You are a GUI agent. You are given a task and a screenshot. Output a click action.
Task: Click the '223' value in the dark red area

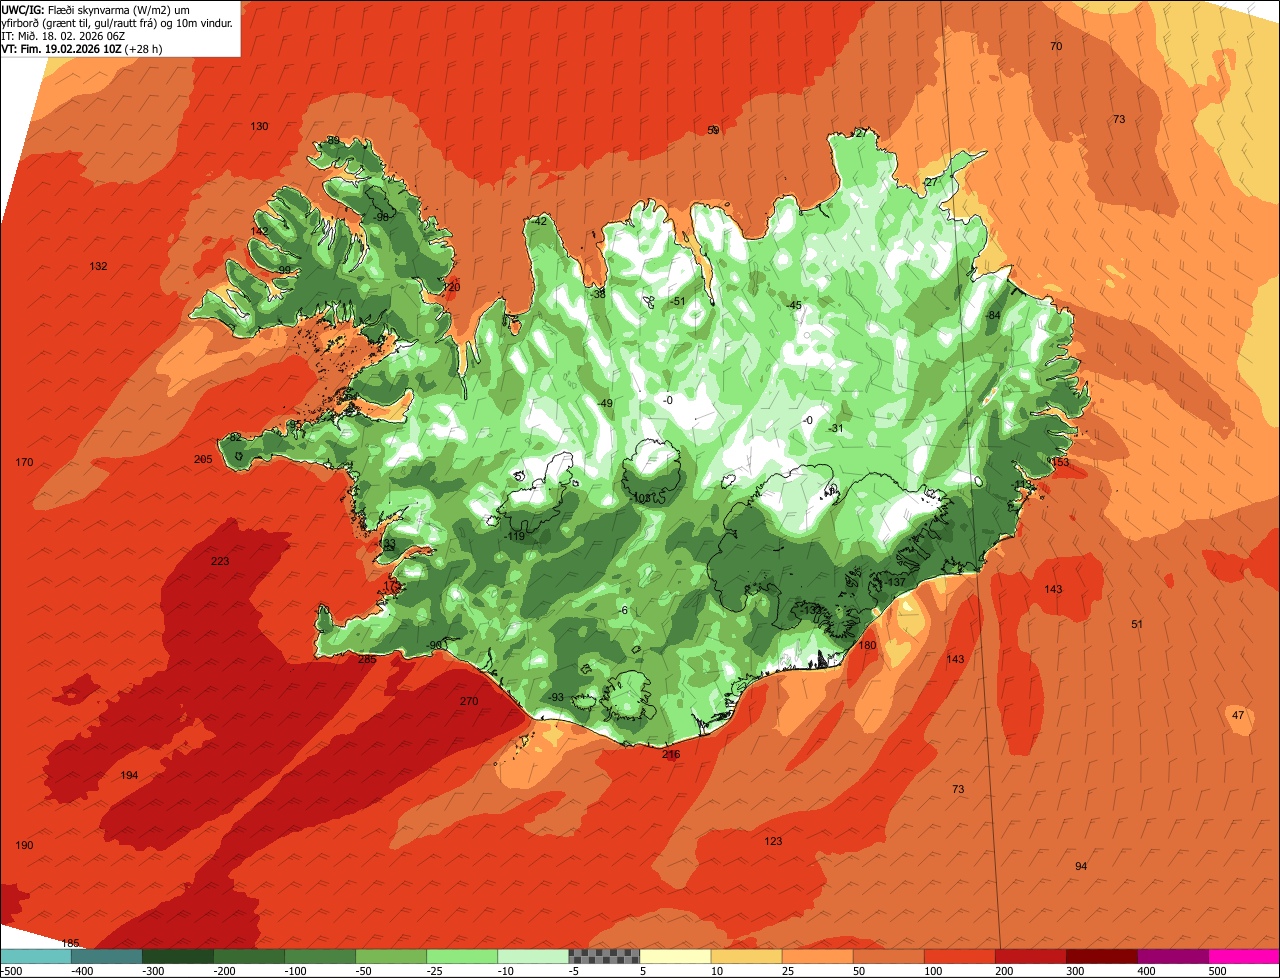point(220,561)
